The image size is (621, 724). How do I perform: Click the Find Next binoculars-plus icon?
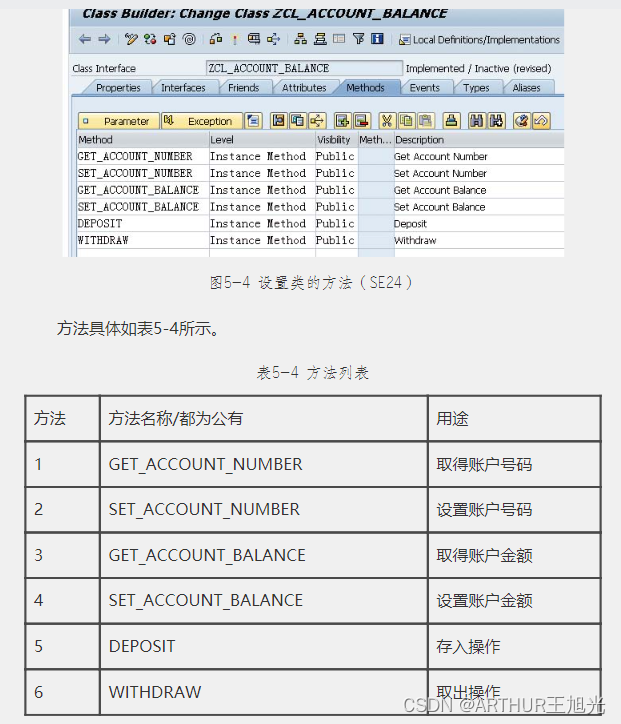click(496, 121)
